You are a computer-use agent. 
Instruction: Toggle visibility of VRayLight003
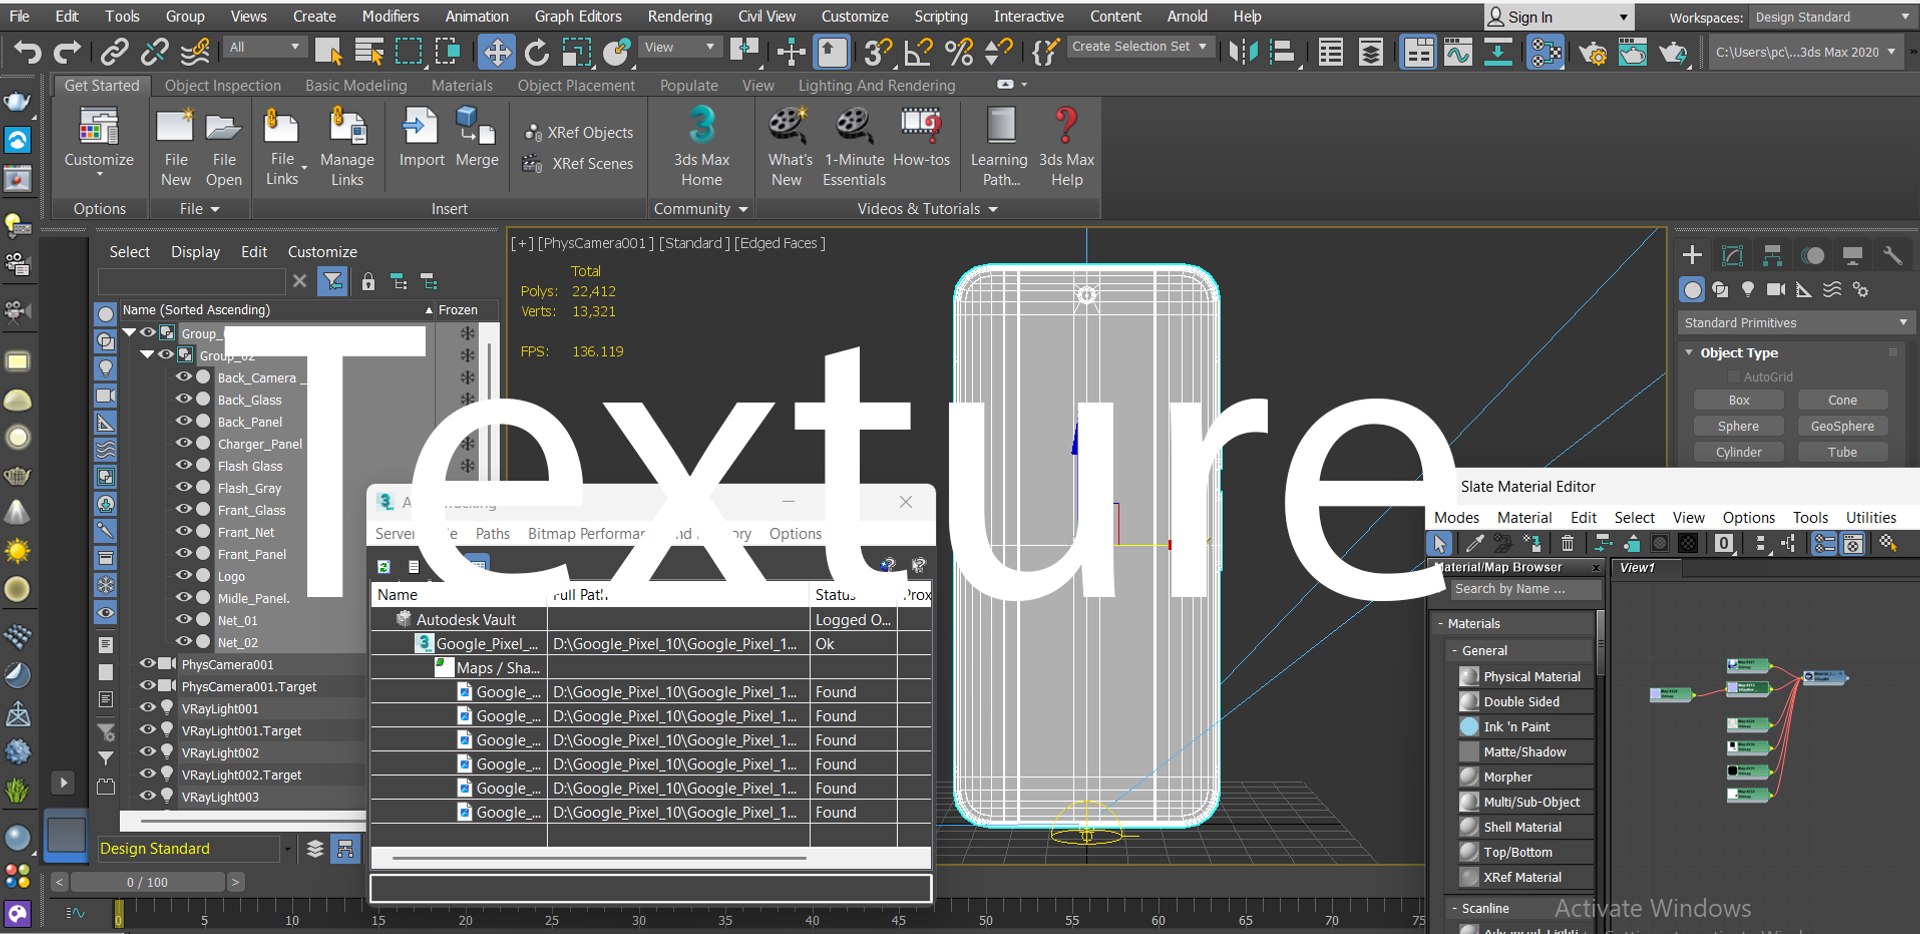[148, 796]
